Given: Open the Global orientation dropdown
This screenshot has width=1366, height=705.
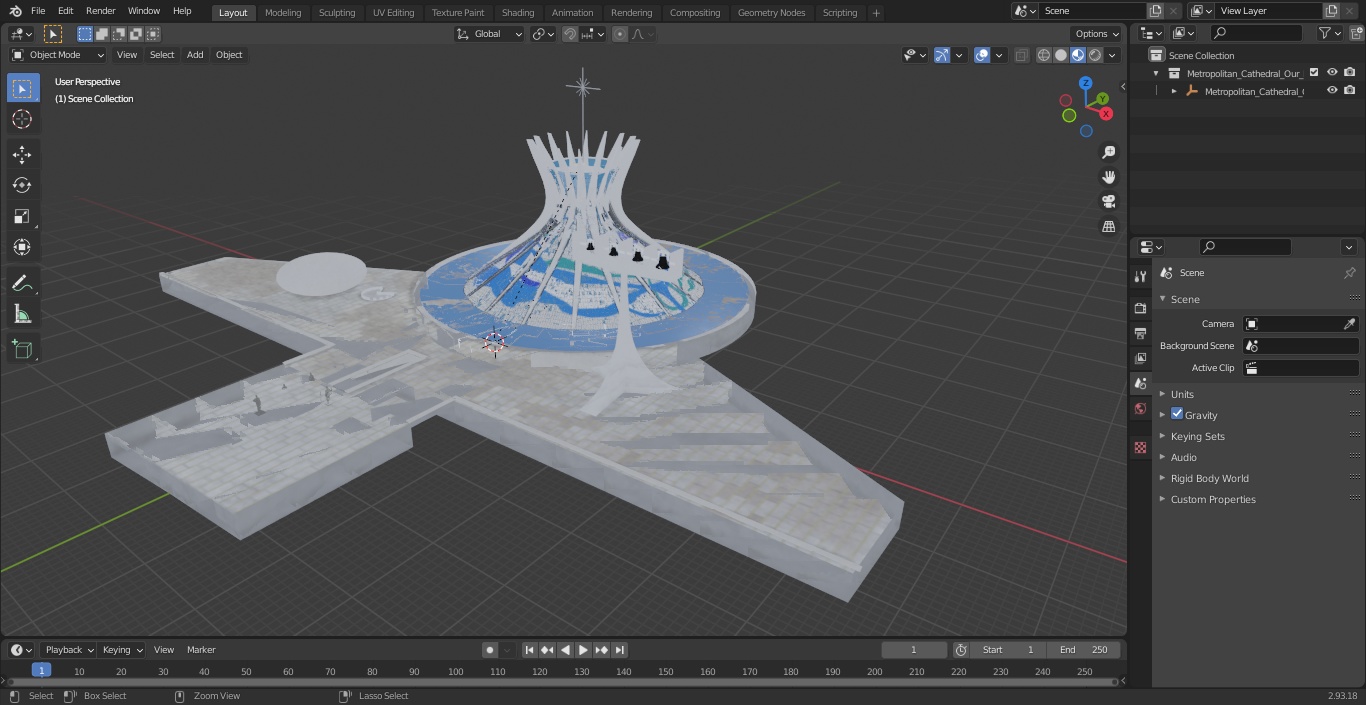Looking at the screenshot, I should click(x=489, y=34).
